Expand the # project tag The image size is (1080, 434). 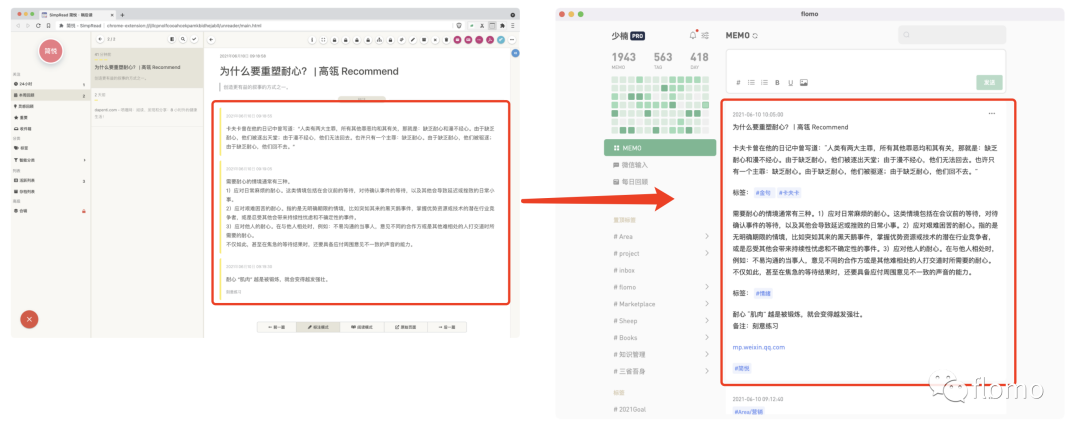pyautogui.click(x=707, y=254)
